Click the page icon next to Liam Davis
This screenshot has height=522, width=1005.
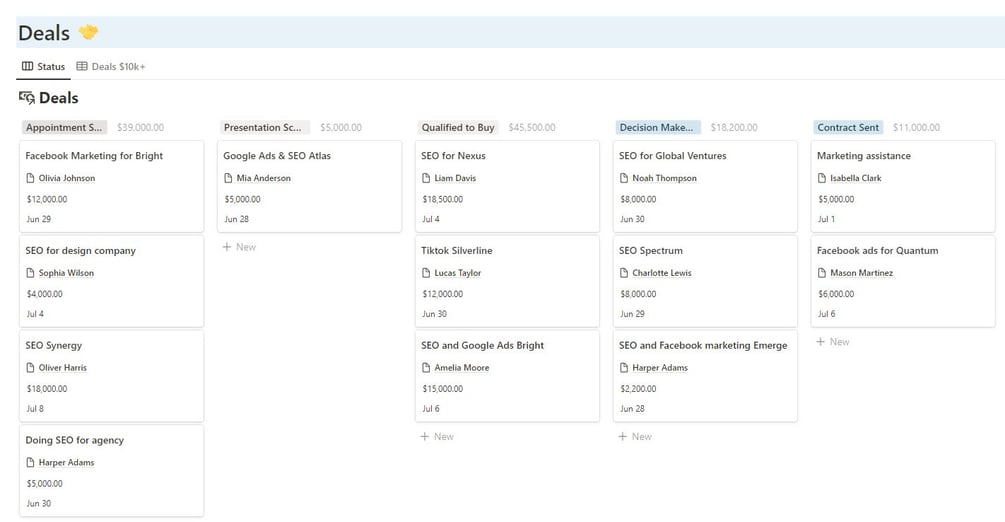point(426,179)
